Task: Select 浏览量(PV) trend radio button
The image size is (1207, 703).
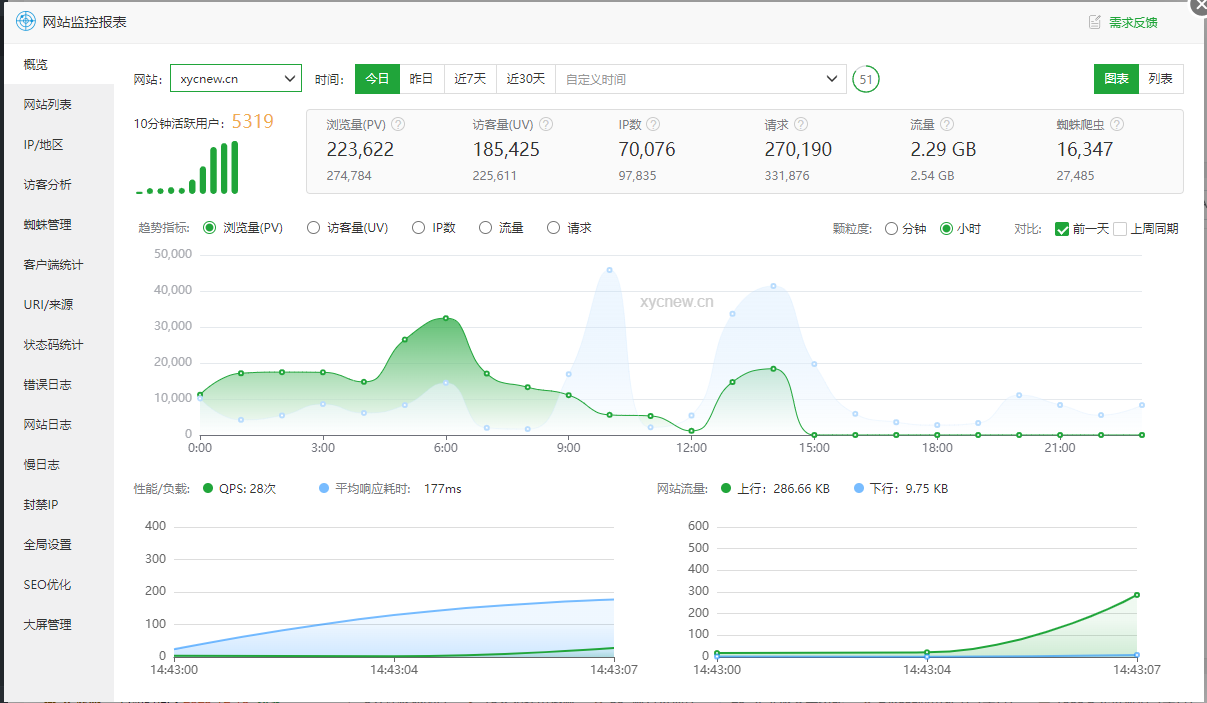Action: click(x=209, y=228)
